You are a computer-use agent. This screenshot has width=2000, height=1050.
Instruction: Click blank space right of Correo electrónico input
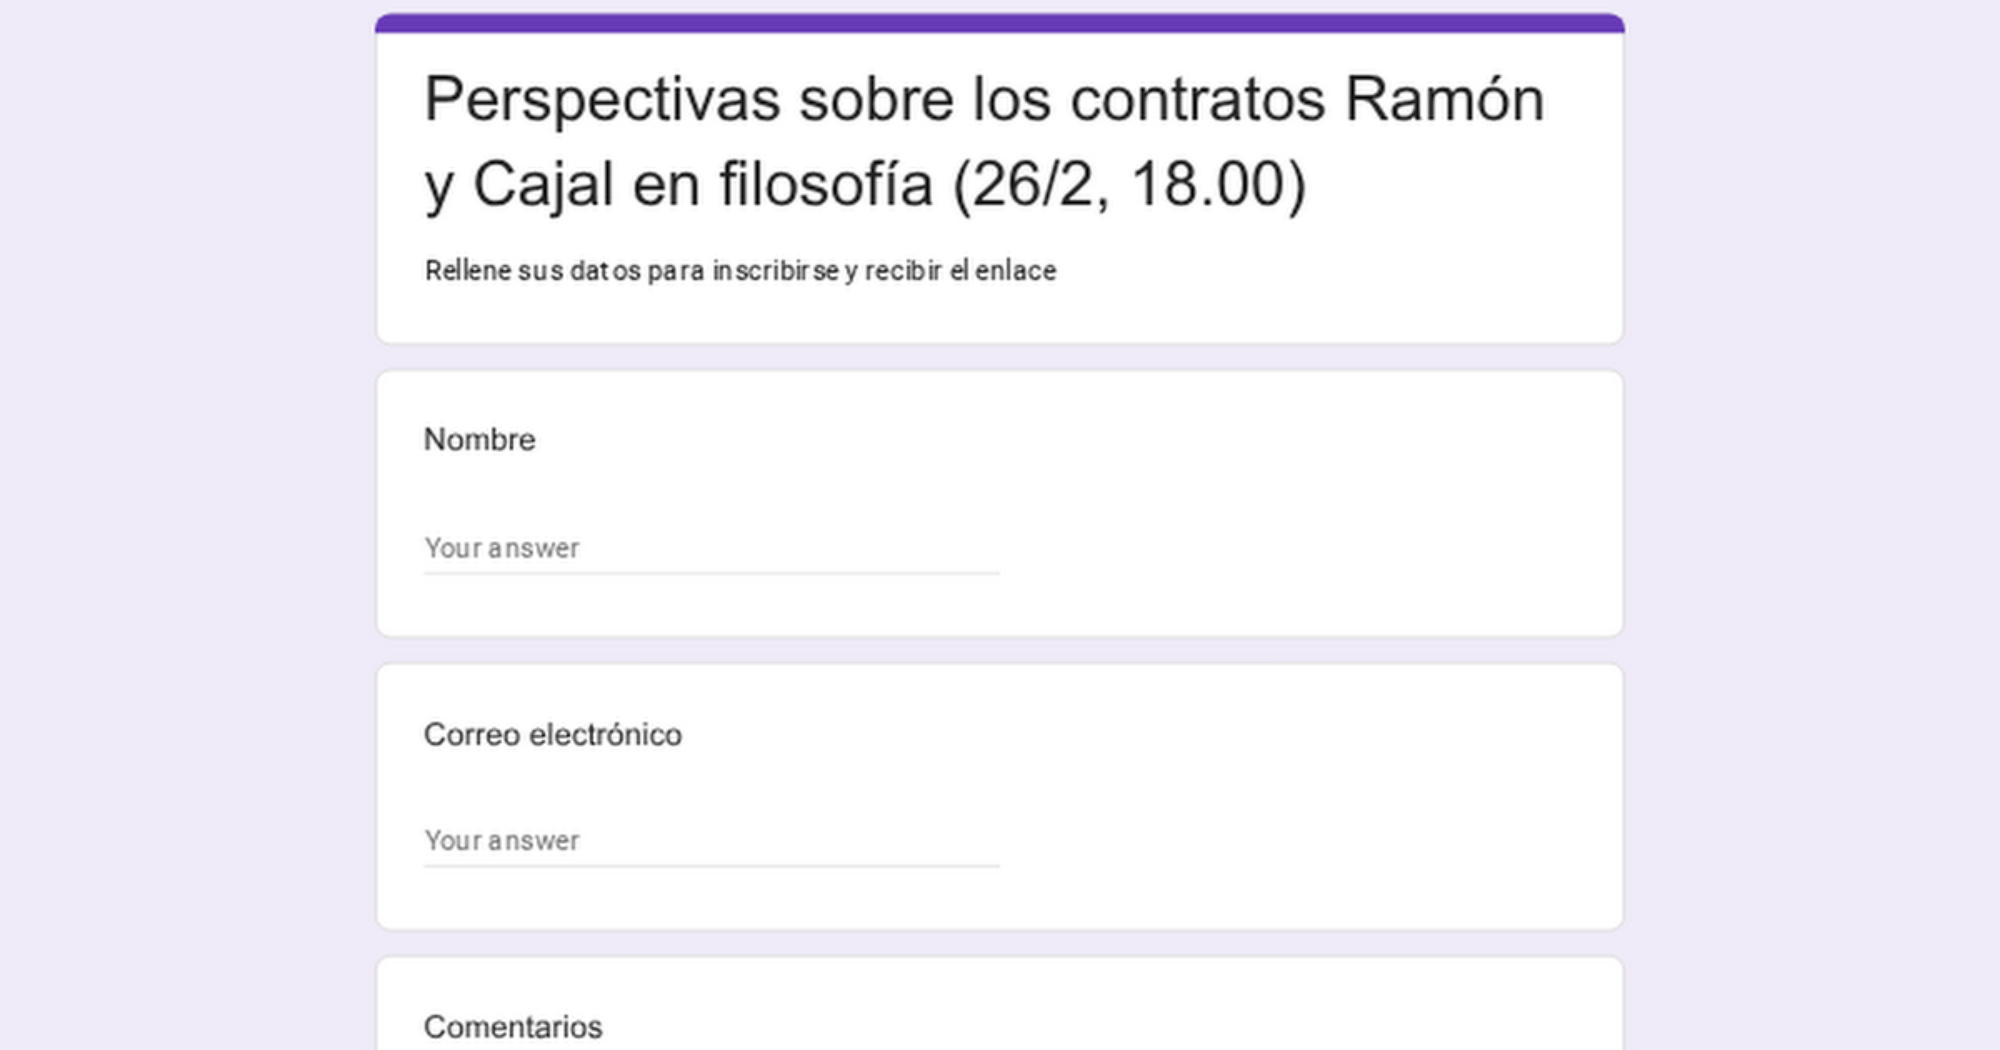click(x=1300, y=841)
